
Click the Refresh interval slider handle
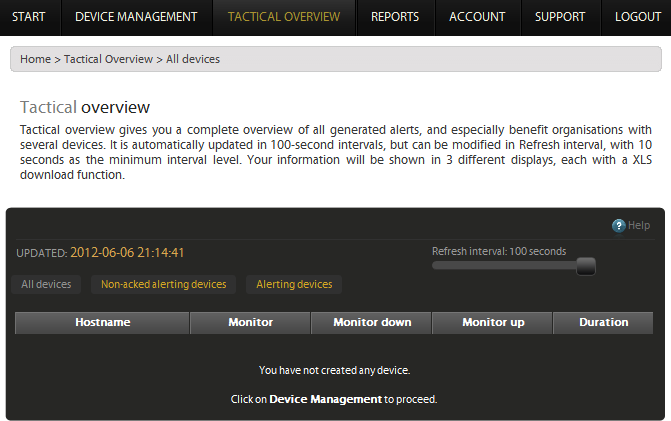tap(586, 266)
